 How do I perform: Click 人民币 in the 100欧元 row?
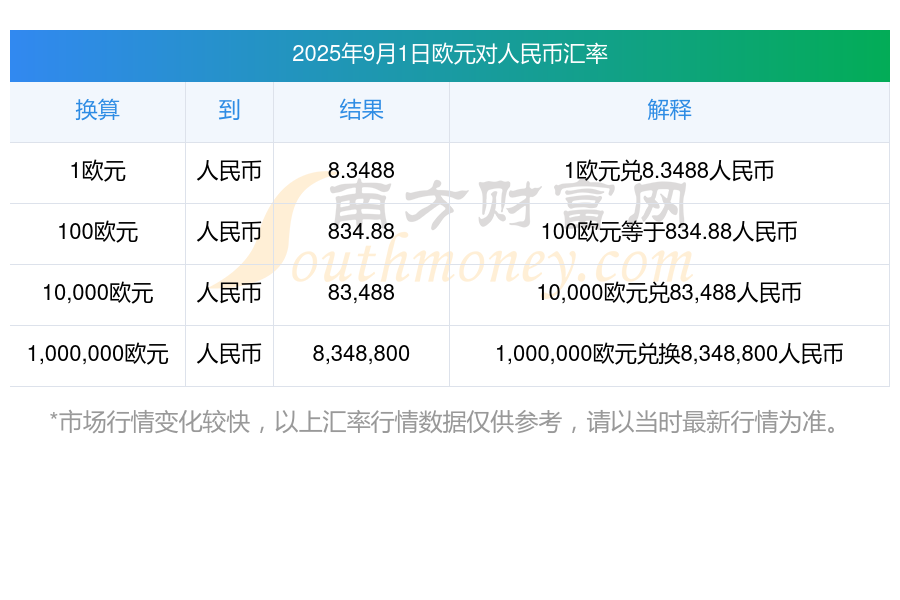click(229, 232)
